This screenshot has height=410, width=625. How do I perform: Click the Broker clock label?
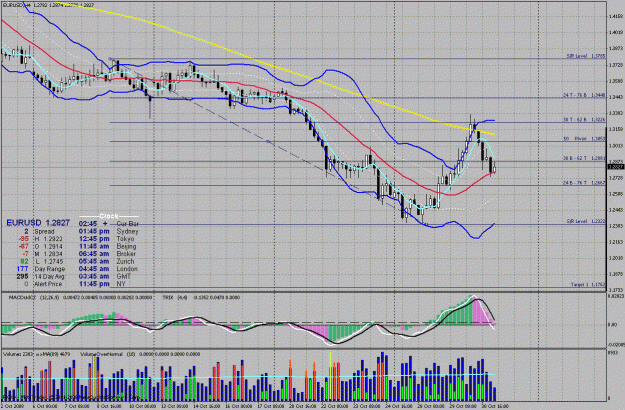pyautogui.click(x=126, y=254)
